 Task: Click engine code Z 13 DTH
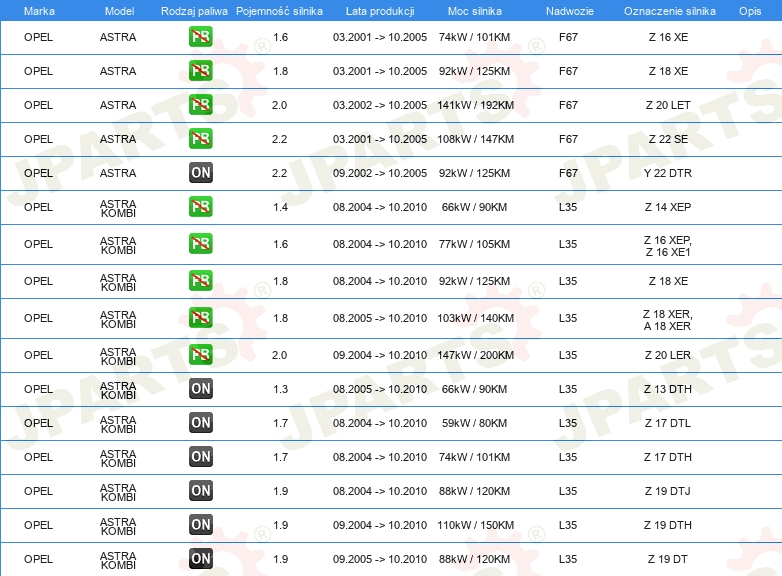668,388
